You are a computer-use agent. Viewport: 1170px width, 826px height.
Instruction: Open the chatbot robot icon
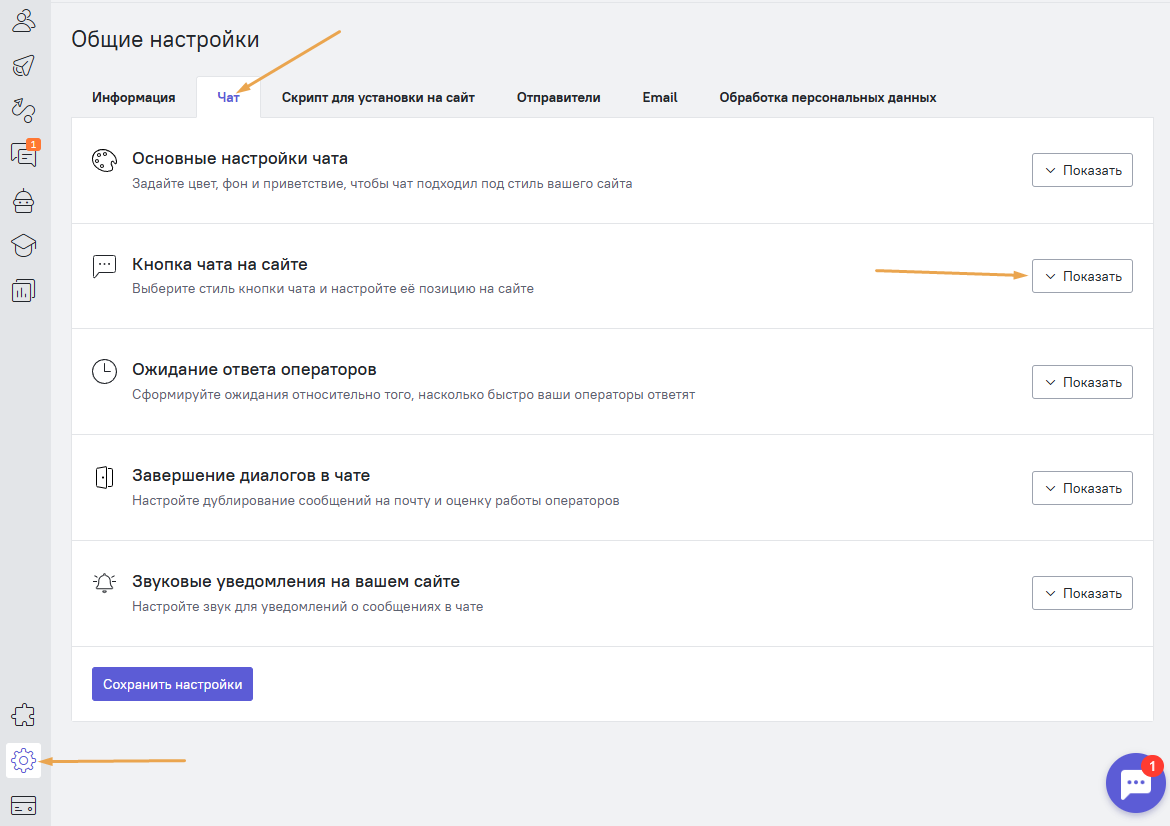tap(23, 201)
